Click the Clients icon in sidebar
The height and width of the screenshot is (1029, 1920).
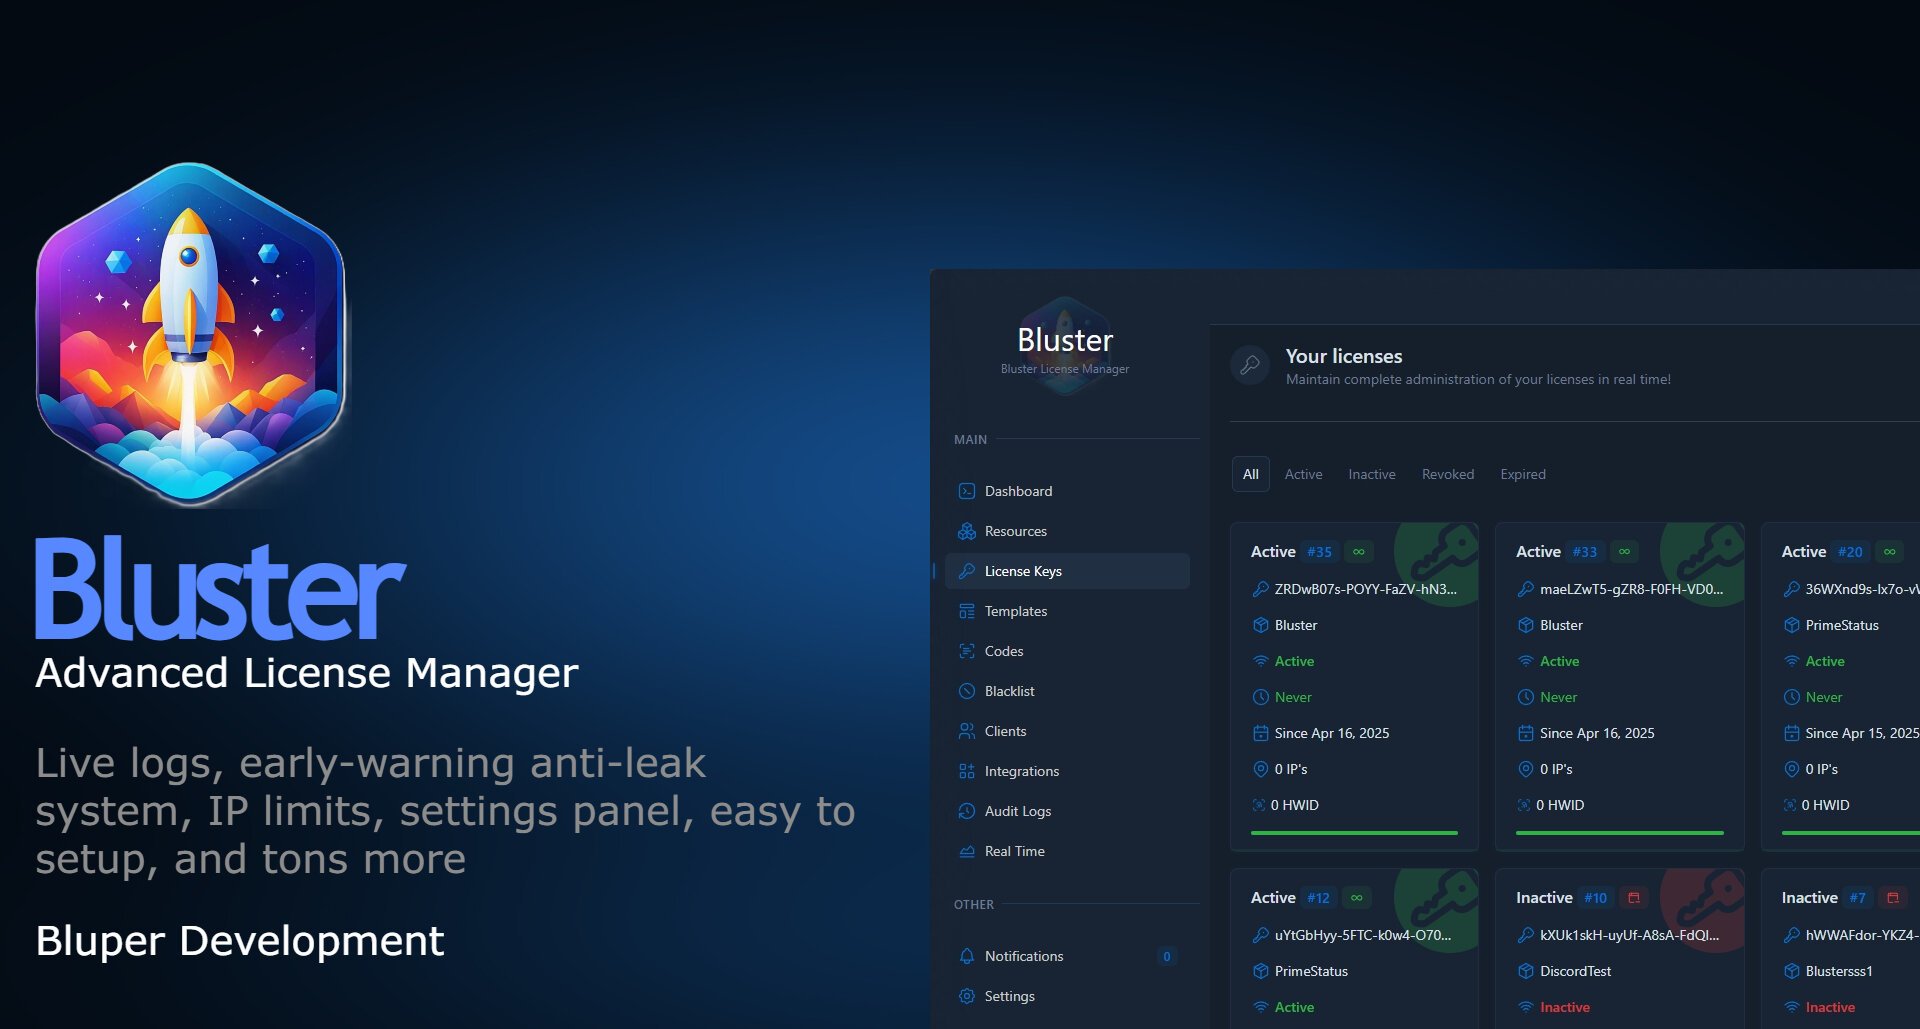(x=966, y=731)
